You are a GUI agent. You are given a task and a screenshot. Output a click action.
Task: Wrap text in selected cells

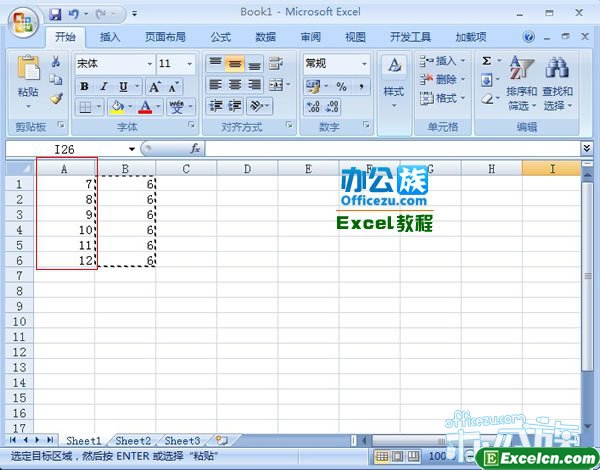point(276,64)
